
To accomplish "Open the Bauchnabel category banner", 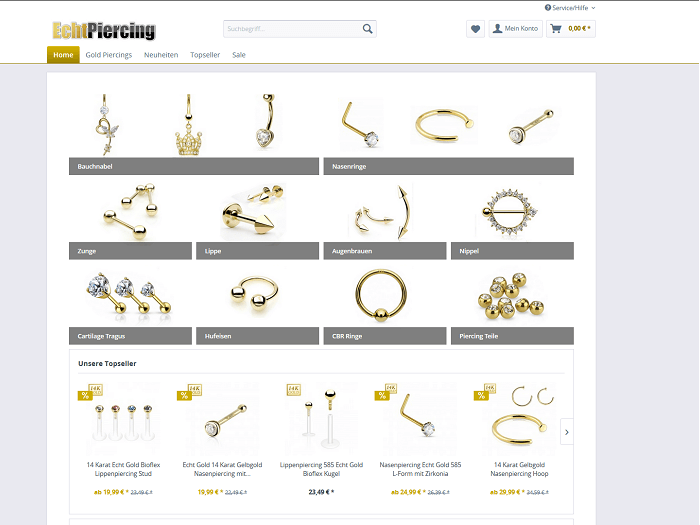I will 194,166.
